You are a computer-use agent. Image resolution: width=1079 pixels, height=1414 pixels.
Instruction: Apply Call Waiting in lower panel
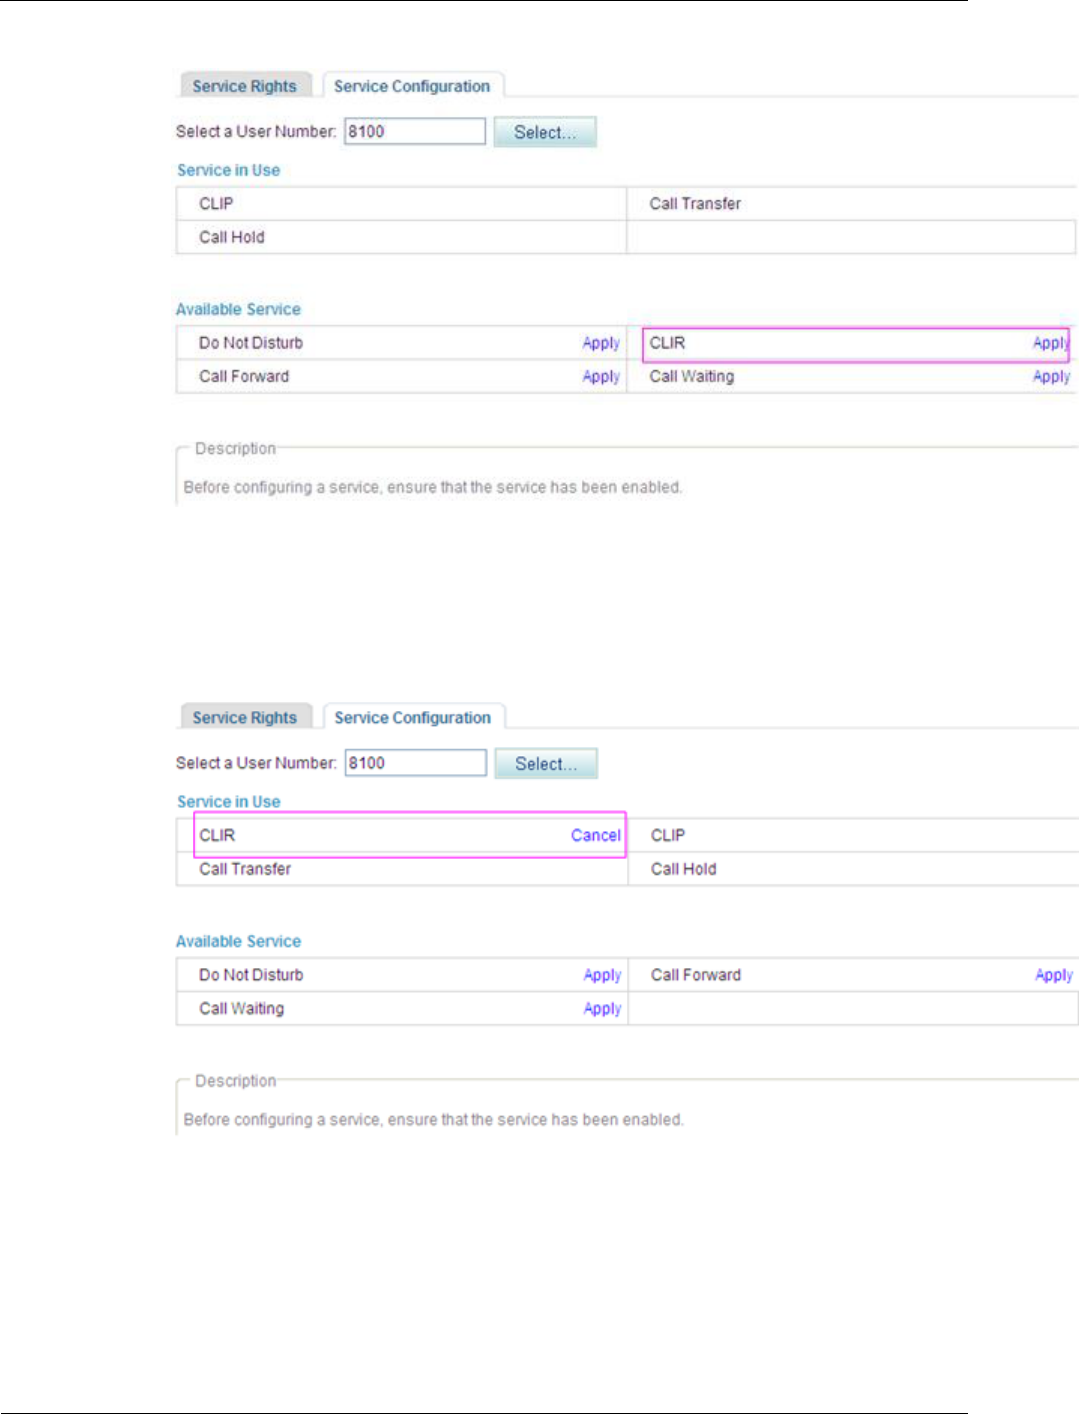[603, 1009]
